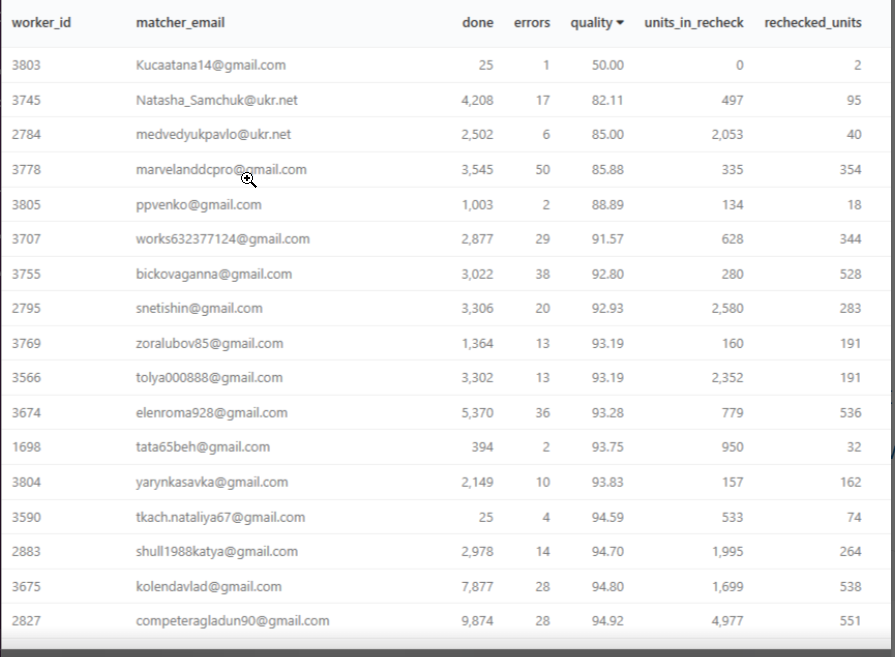Click quality value 93.28

(607, 413)
